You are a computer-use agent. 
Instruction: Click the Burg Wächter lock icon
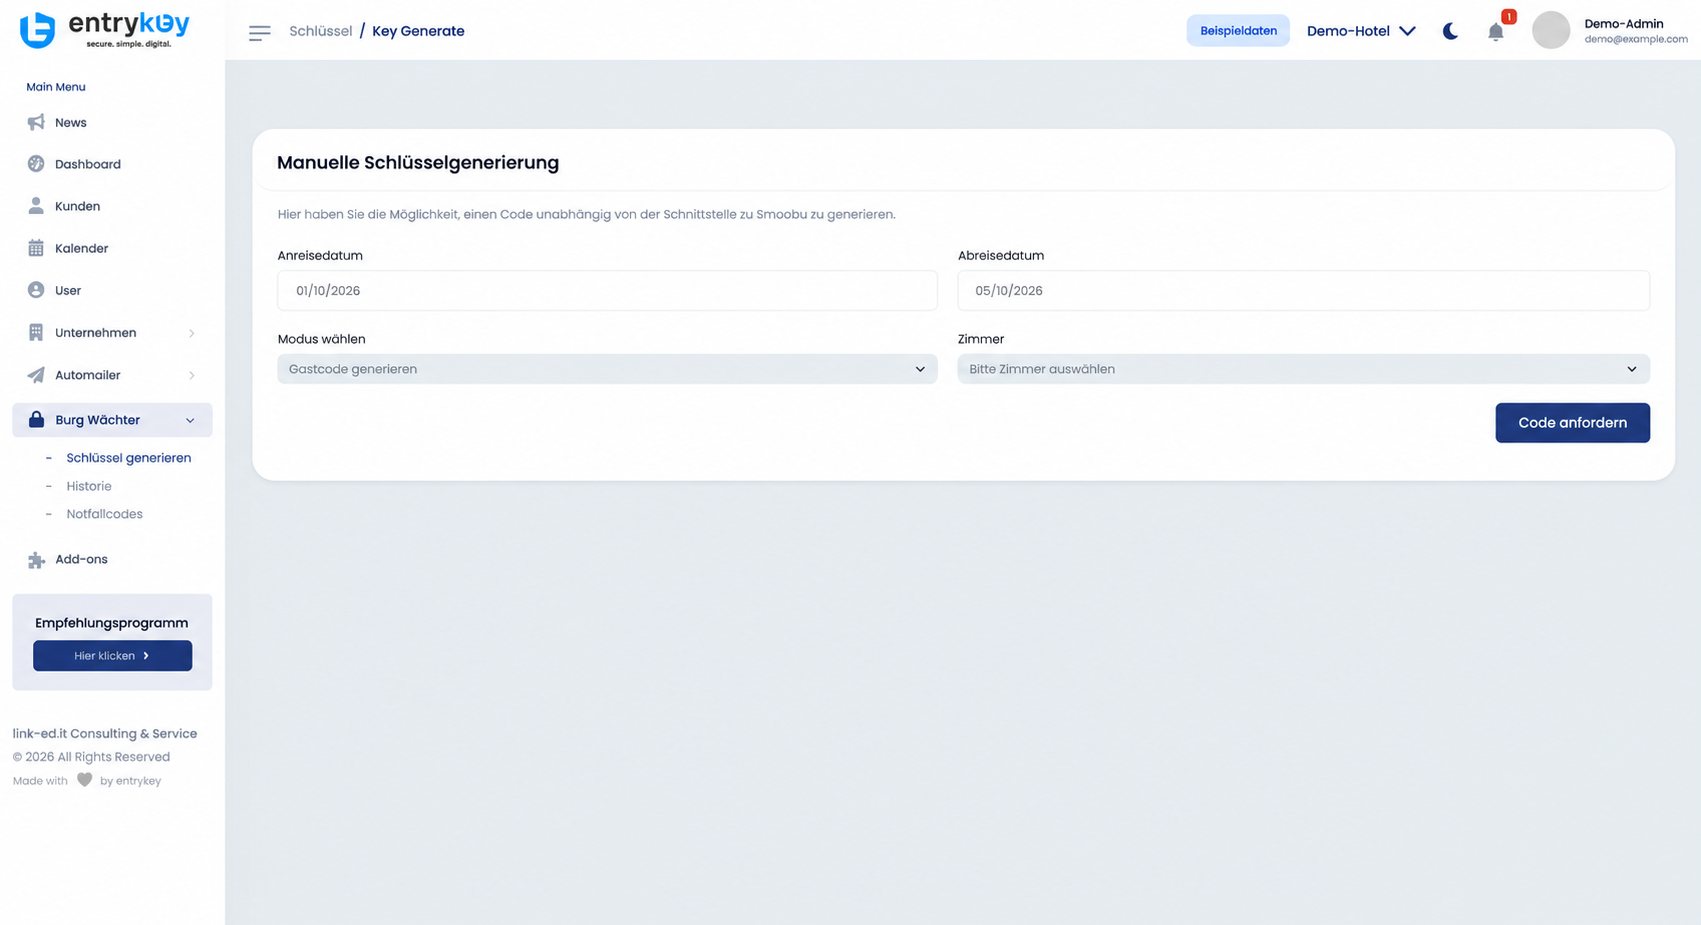click(36, 420)
